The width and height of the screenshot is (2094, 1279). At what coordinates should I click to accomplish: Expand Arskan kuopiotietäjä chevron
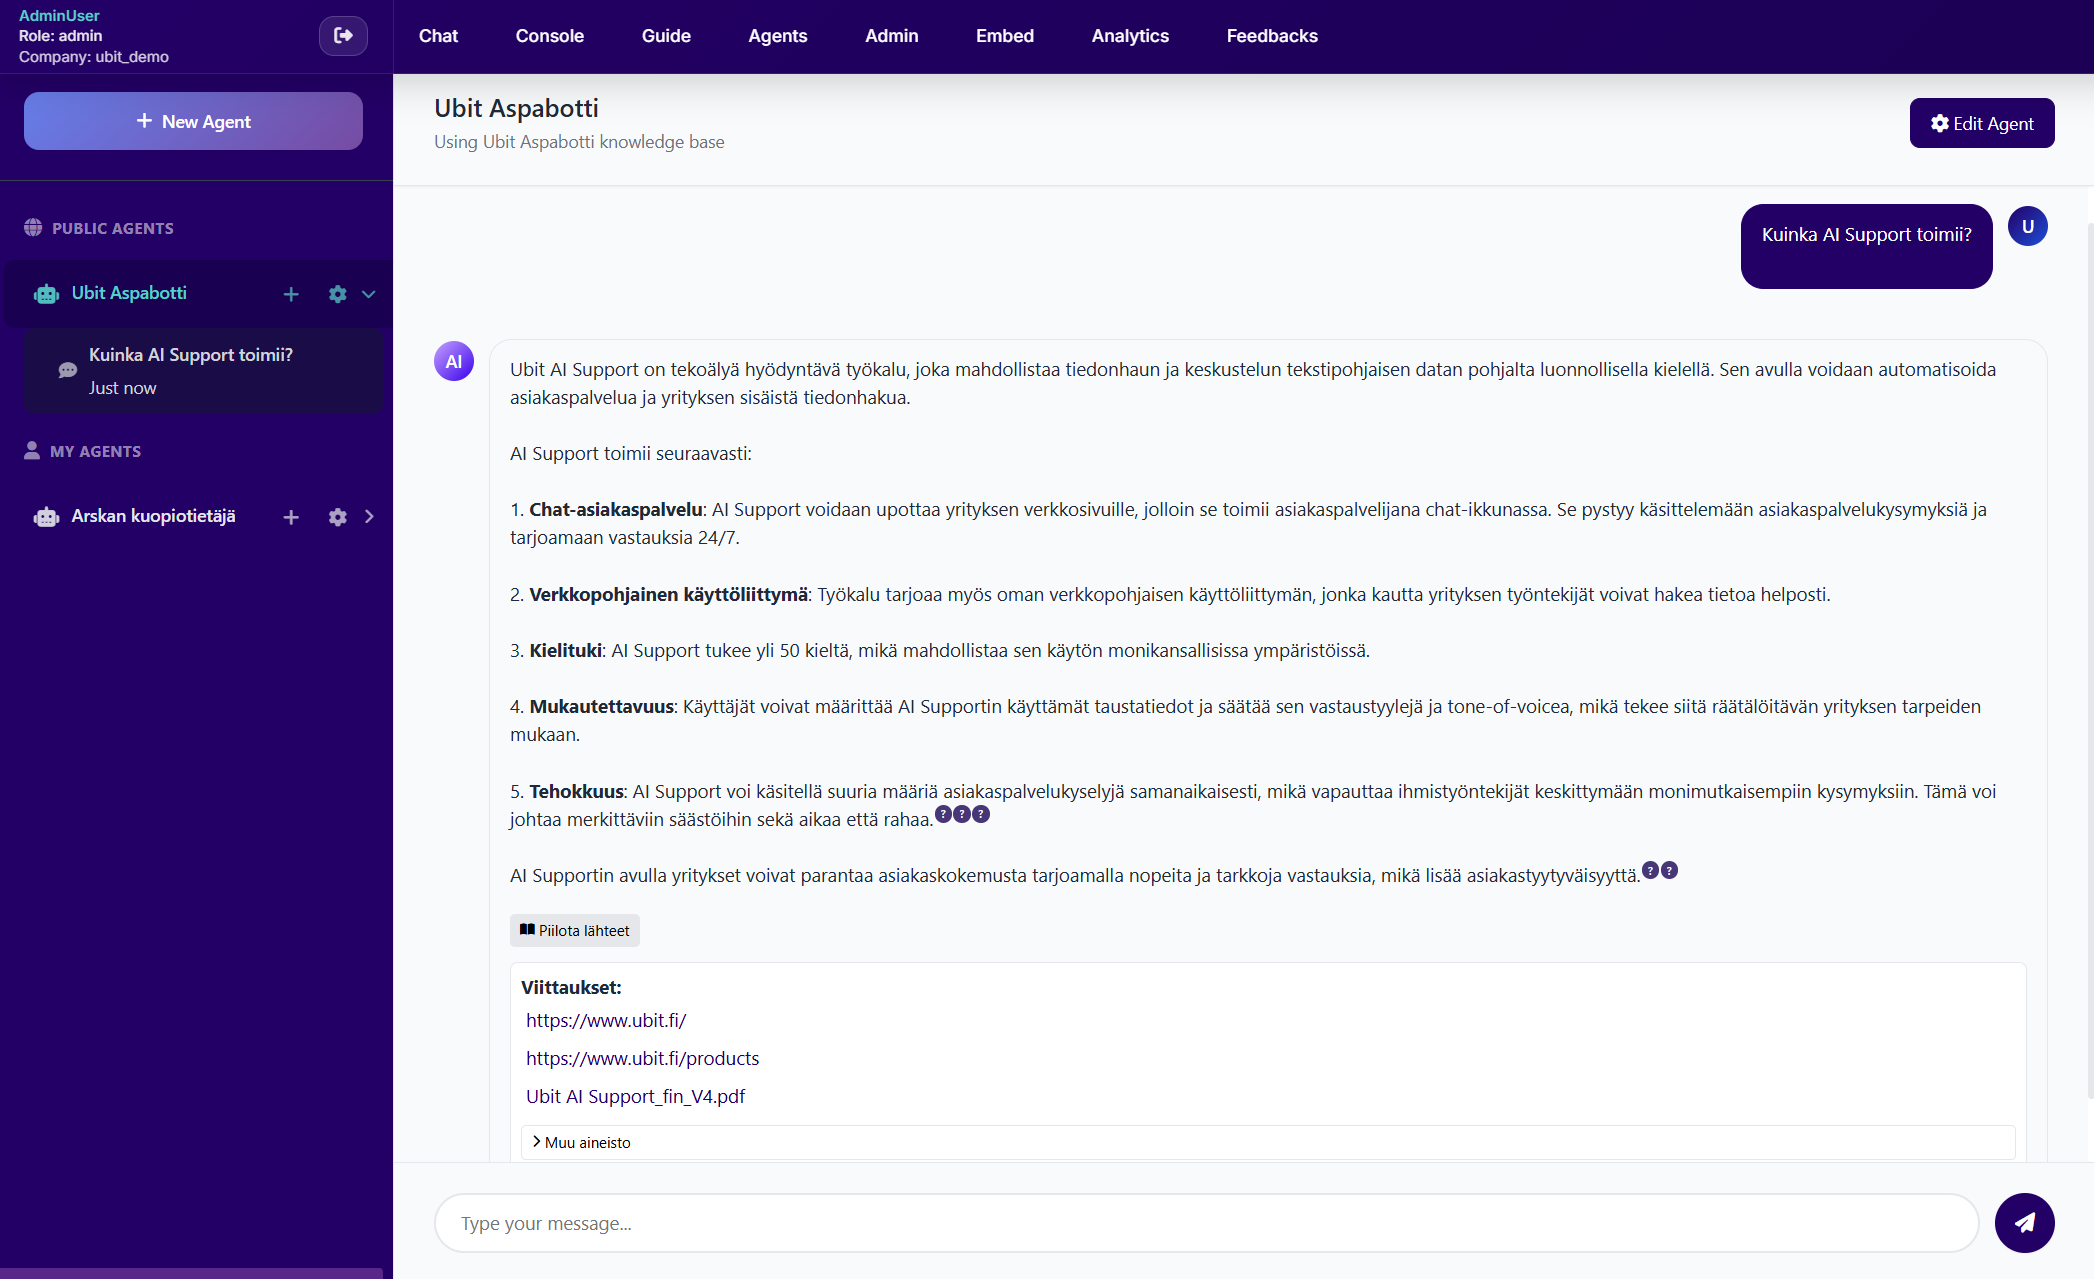(x=369, y=517)
